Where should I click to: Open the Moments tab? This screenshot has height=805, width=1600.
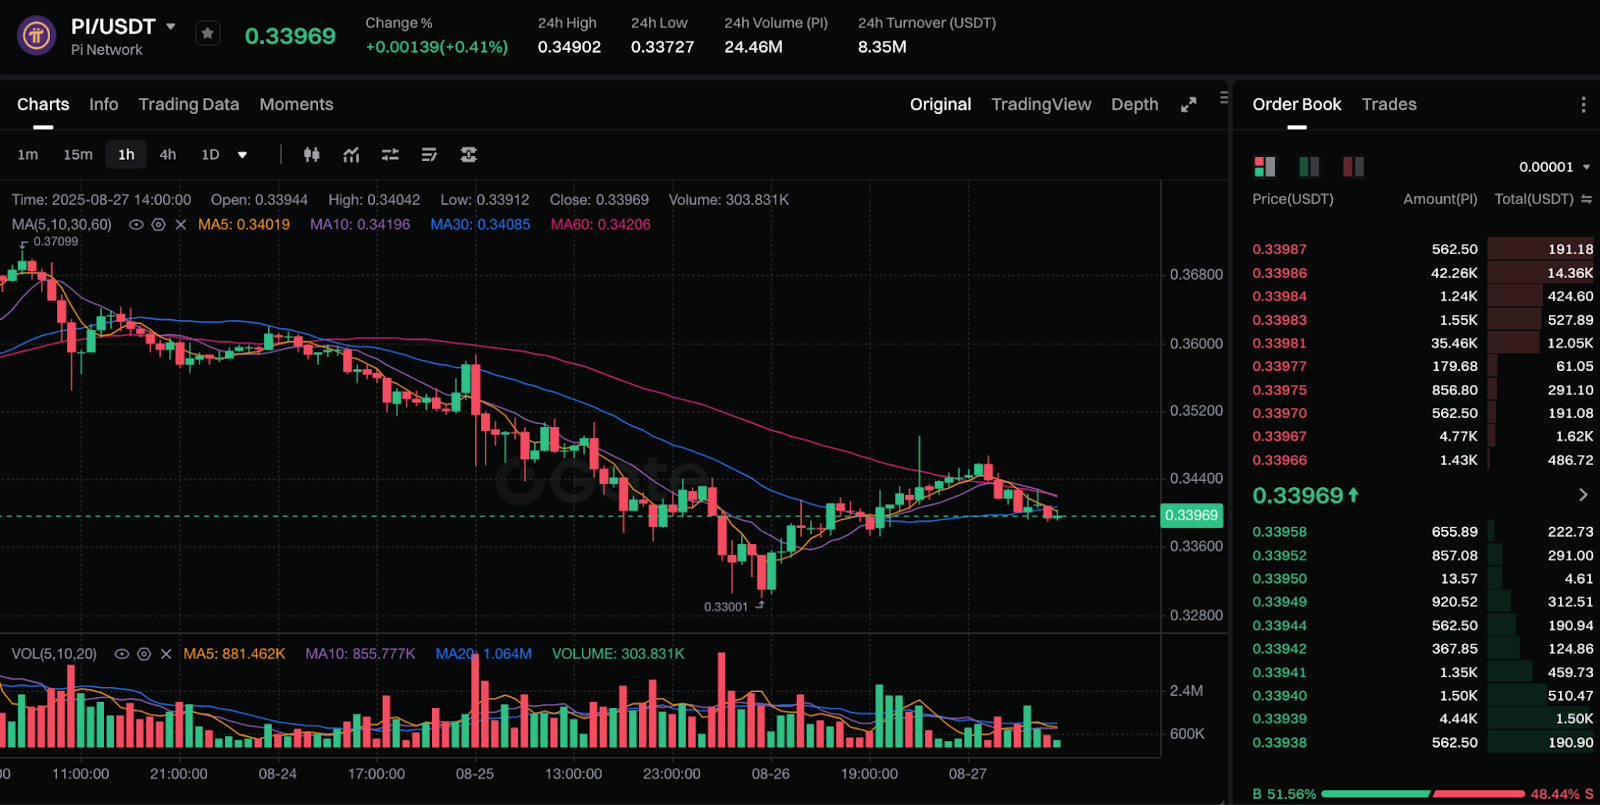click(x=296, y=104)
